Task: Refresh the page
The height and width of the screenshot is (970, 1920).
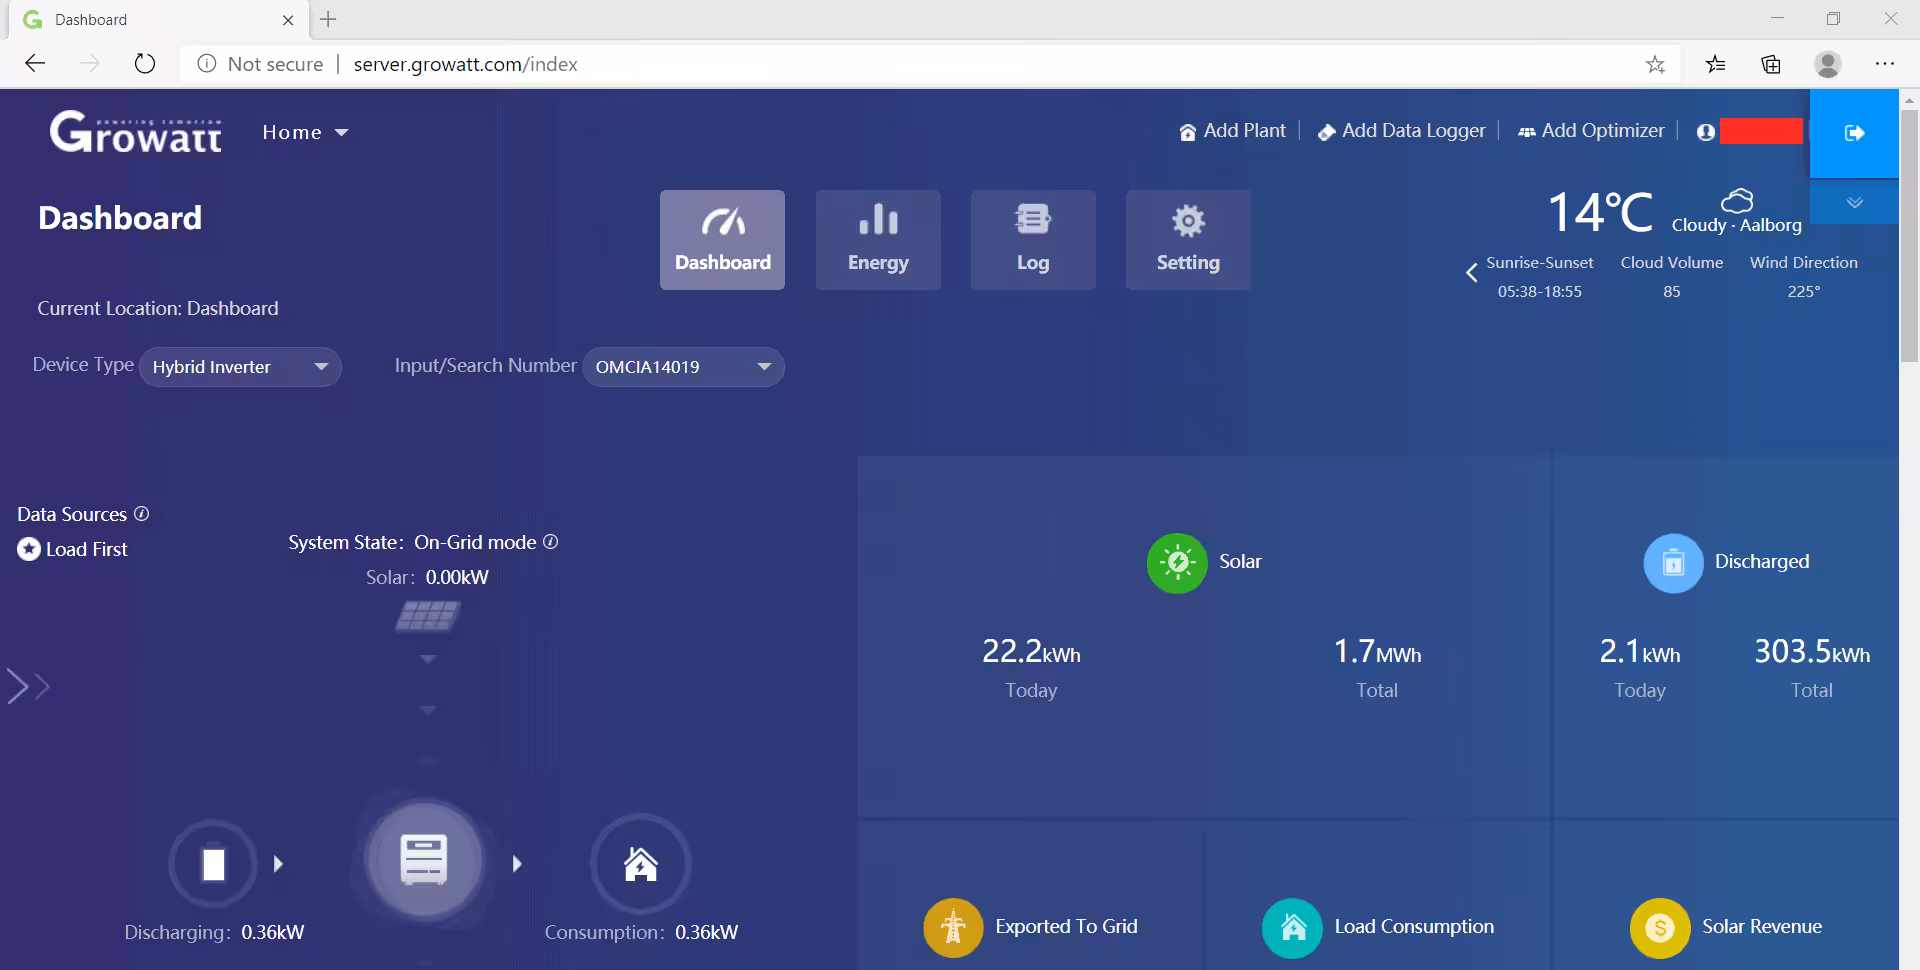Action: pyautogui.click(x=145, y=64)
